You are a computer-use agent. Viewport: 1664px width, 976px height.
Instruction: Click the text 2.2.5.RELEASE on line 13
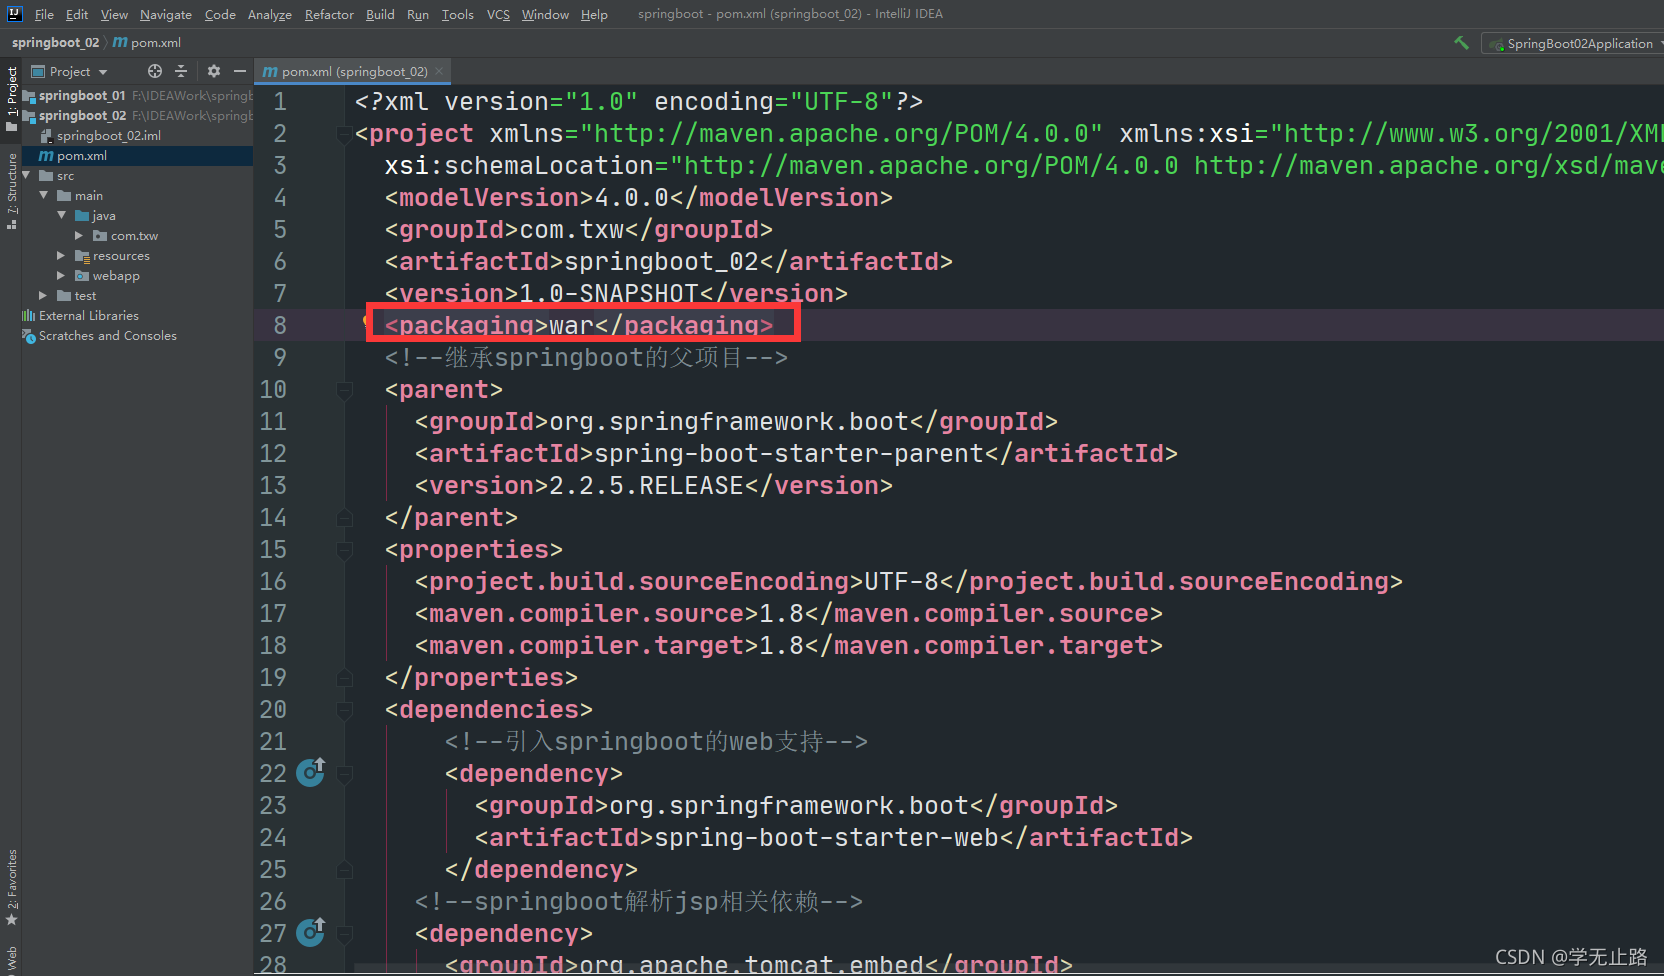647,485
